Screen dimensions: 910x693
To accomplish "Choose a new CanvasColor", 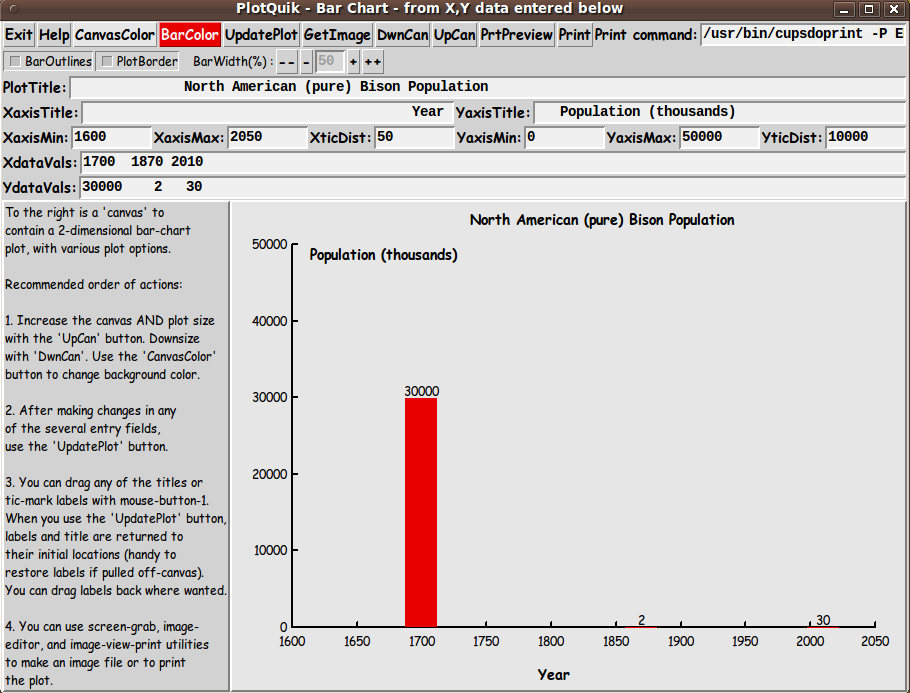I will (115, 35).
